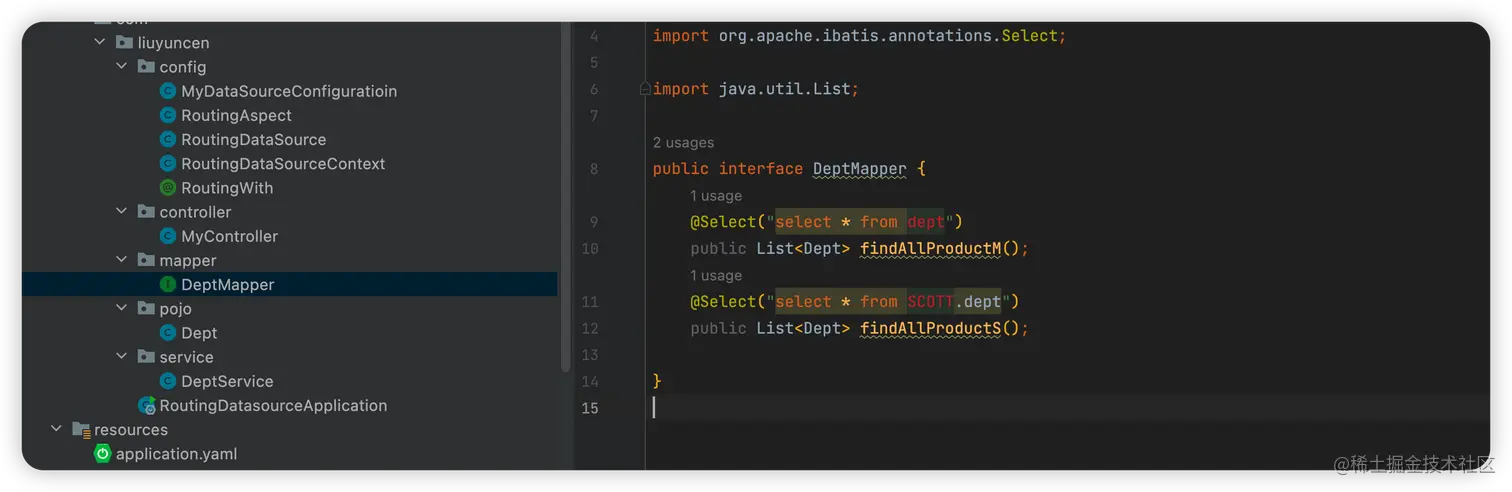Viewport: 1512px width, 492px height.
Task: Collapse the config package
Action: (x=122, y=67)
